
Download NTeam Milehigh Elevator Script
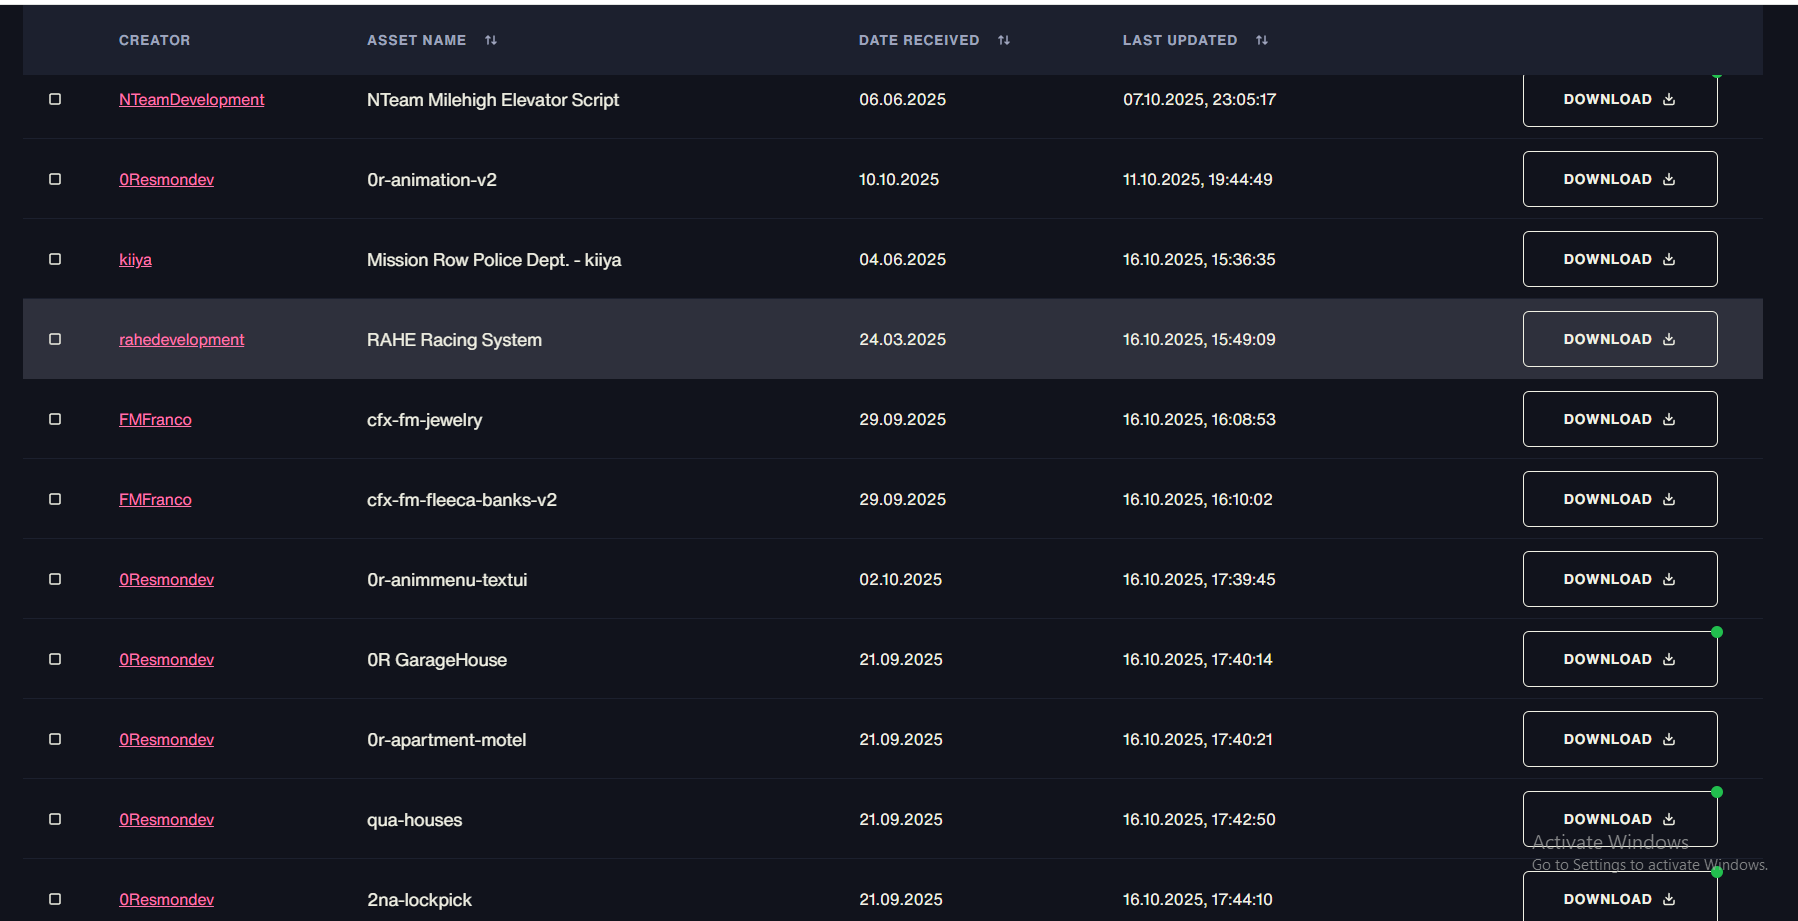(x=1620, y=99)
